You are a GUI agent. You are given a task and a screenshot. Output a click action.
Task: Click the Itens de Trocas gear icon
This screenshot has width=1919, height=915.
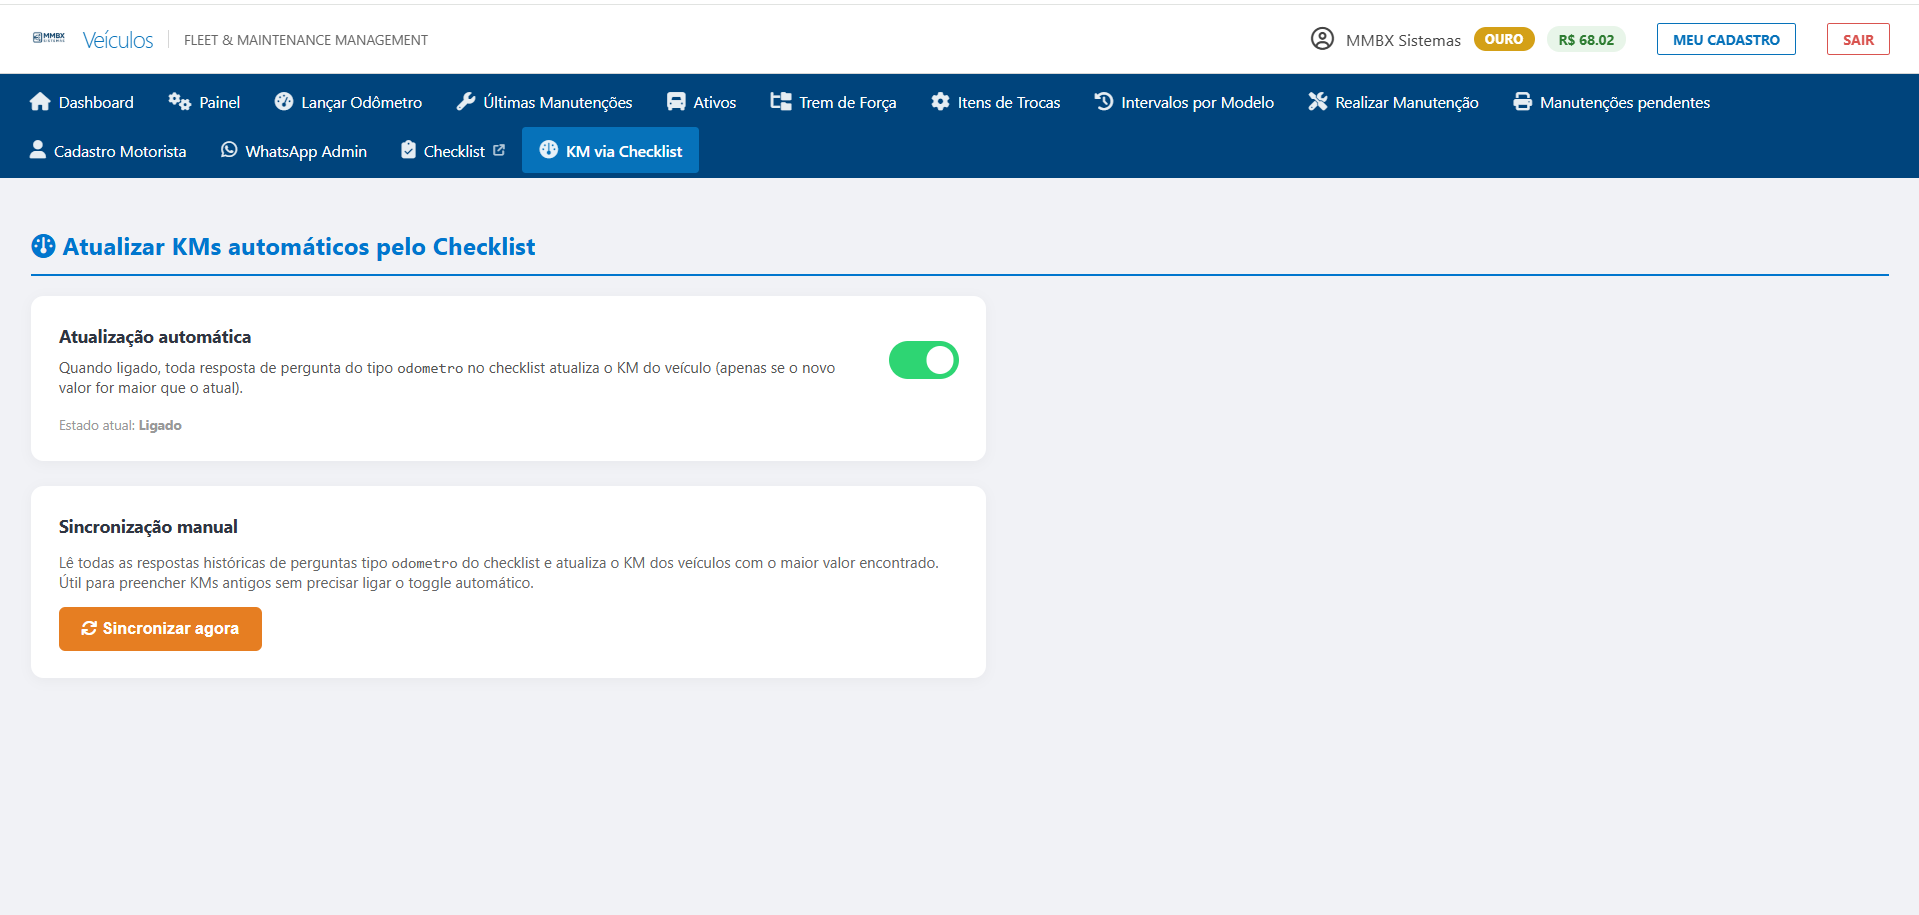[940, 102]
